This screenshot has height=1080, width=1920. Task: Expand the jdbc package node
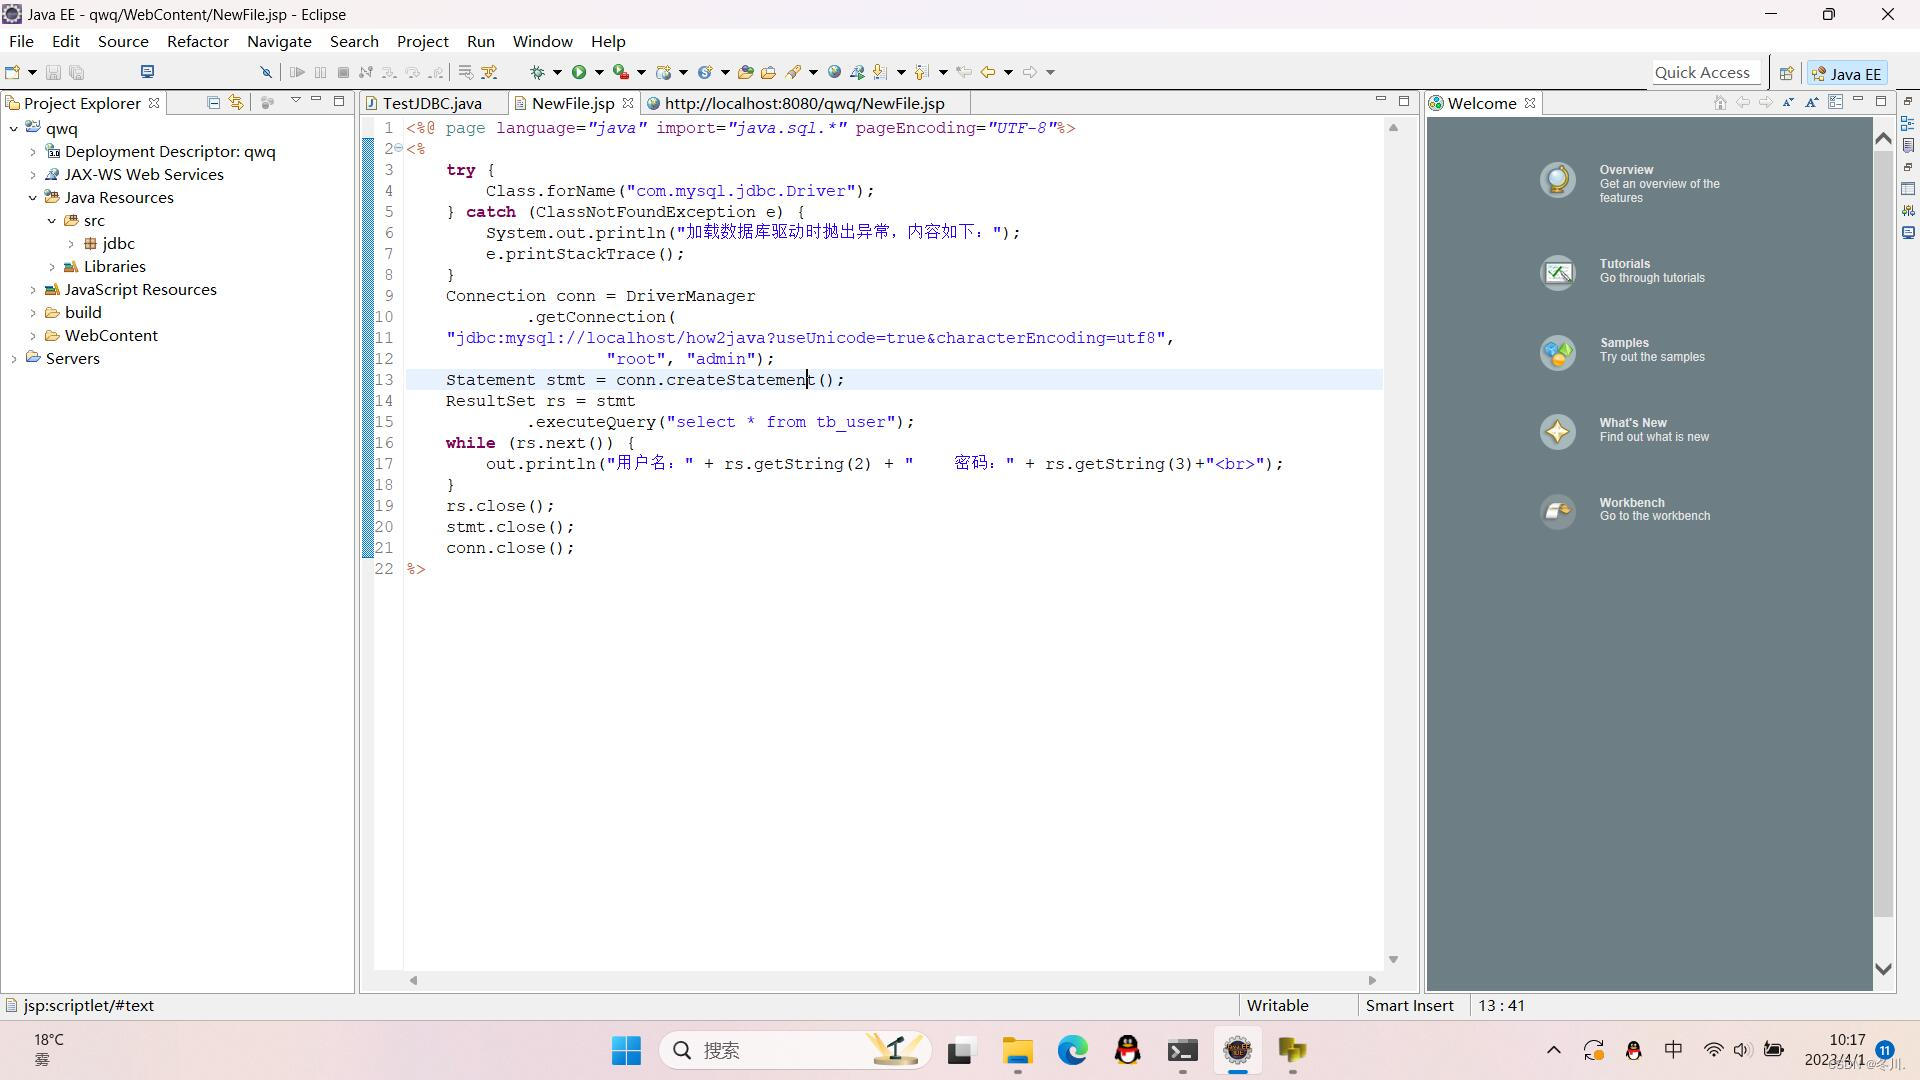(x=71, y=244)
